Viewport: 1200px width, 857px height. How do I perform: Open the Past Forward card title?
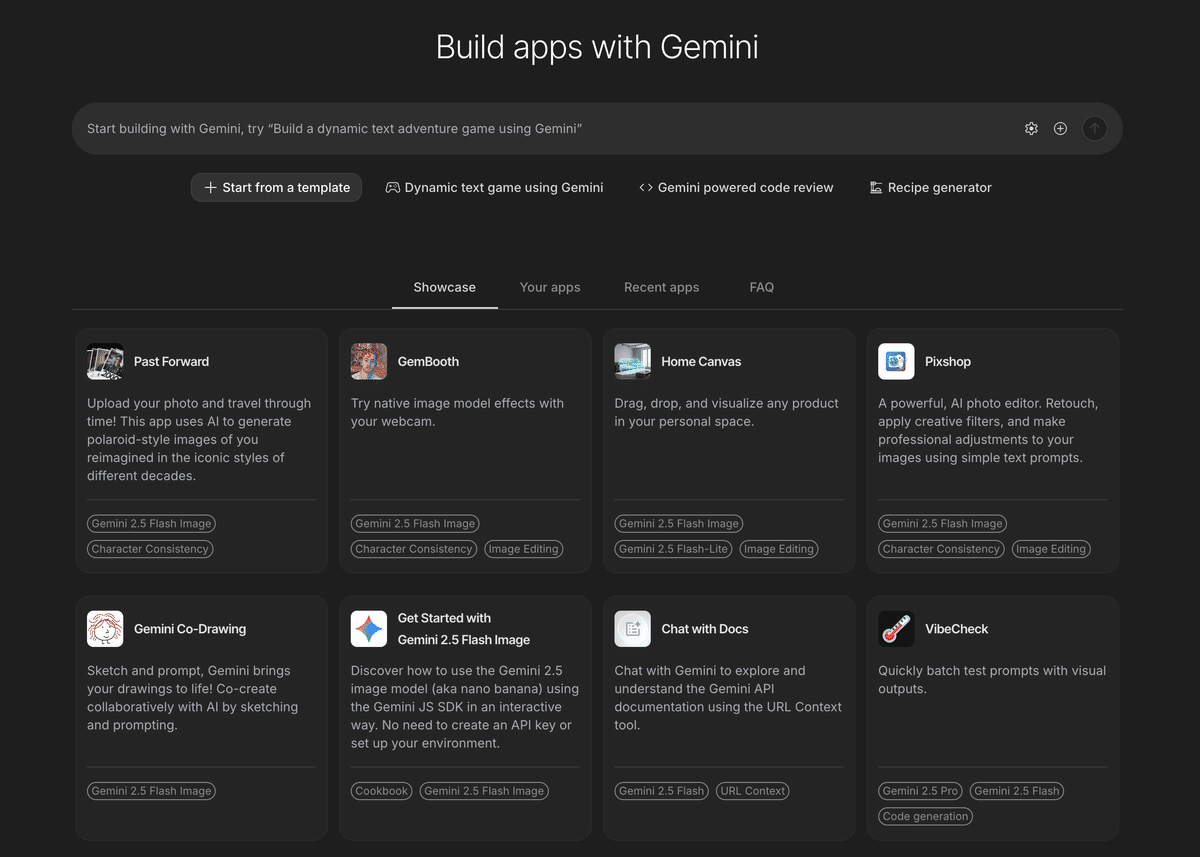point(171,361)
